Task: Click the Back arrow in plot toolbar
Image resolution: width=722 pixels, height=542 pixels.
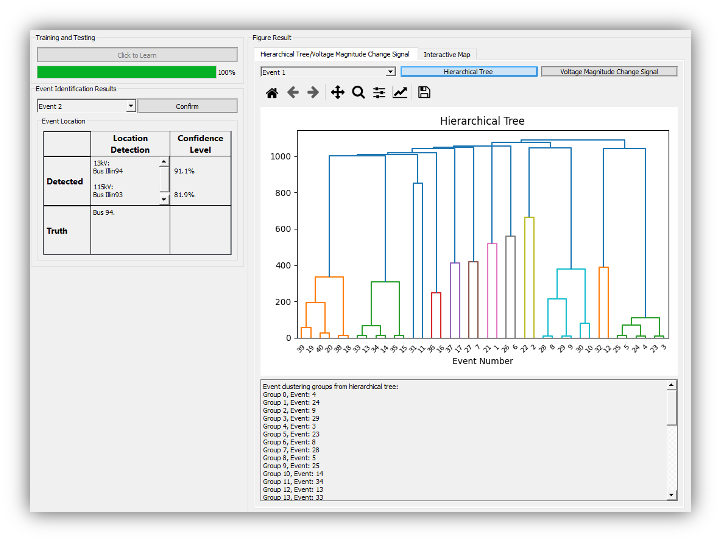Action: pyautogui.click(x=293, y=92)
